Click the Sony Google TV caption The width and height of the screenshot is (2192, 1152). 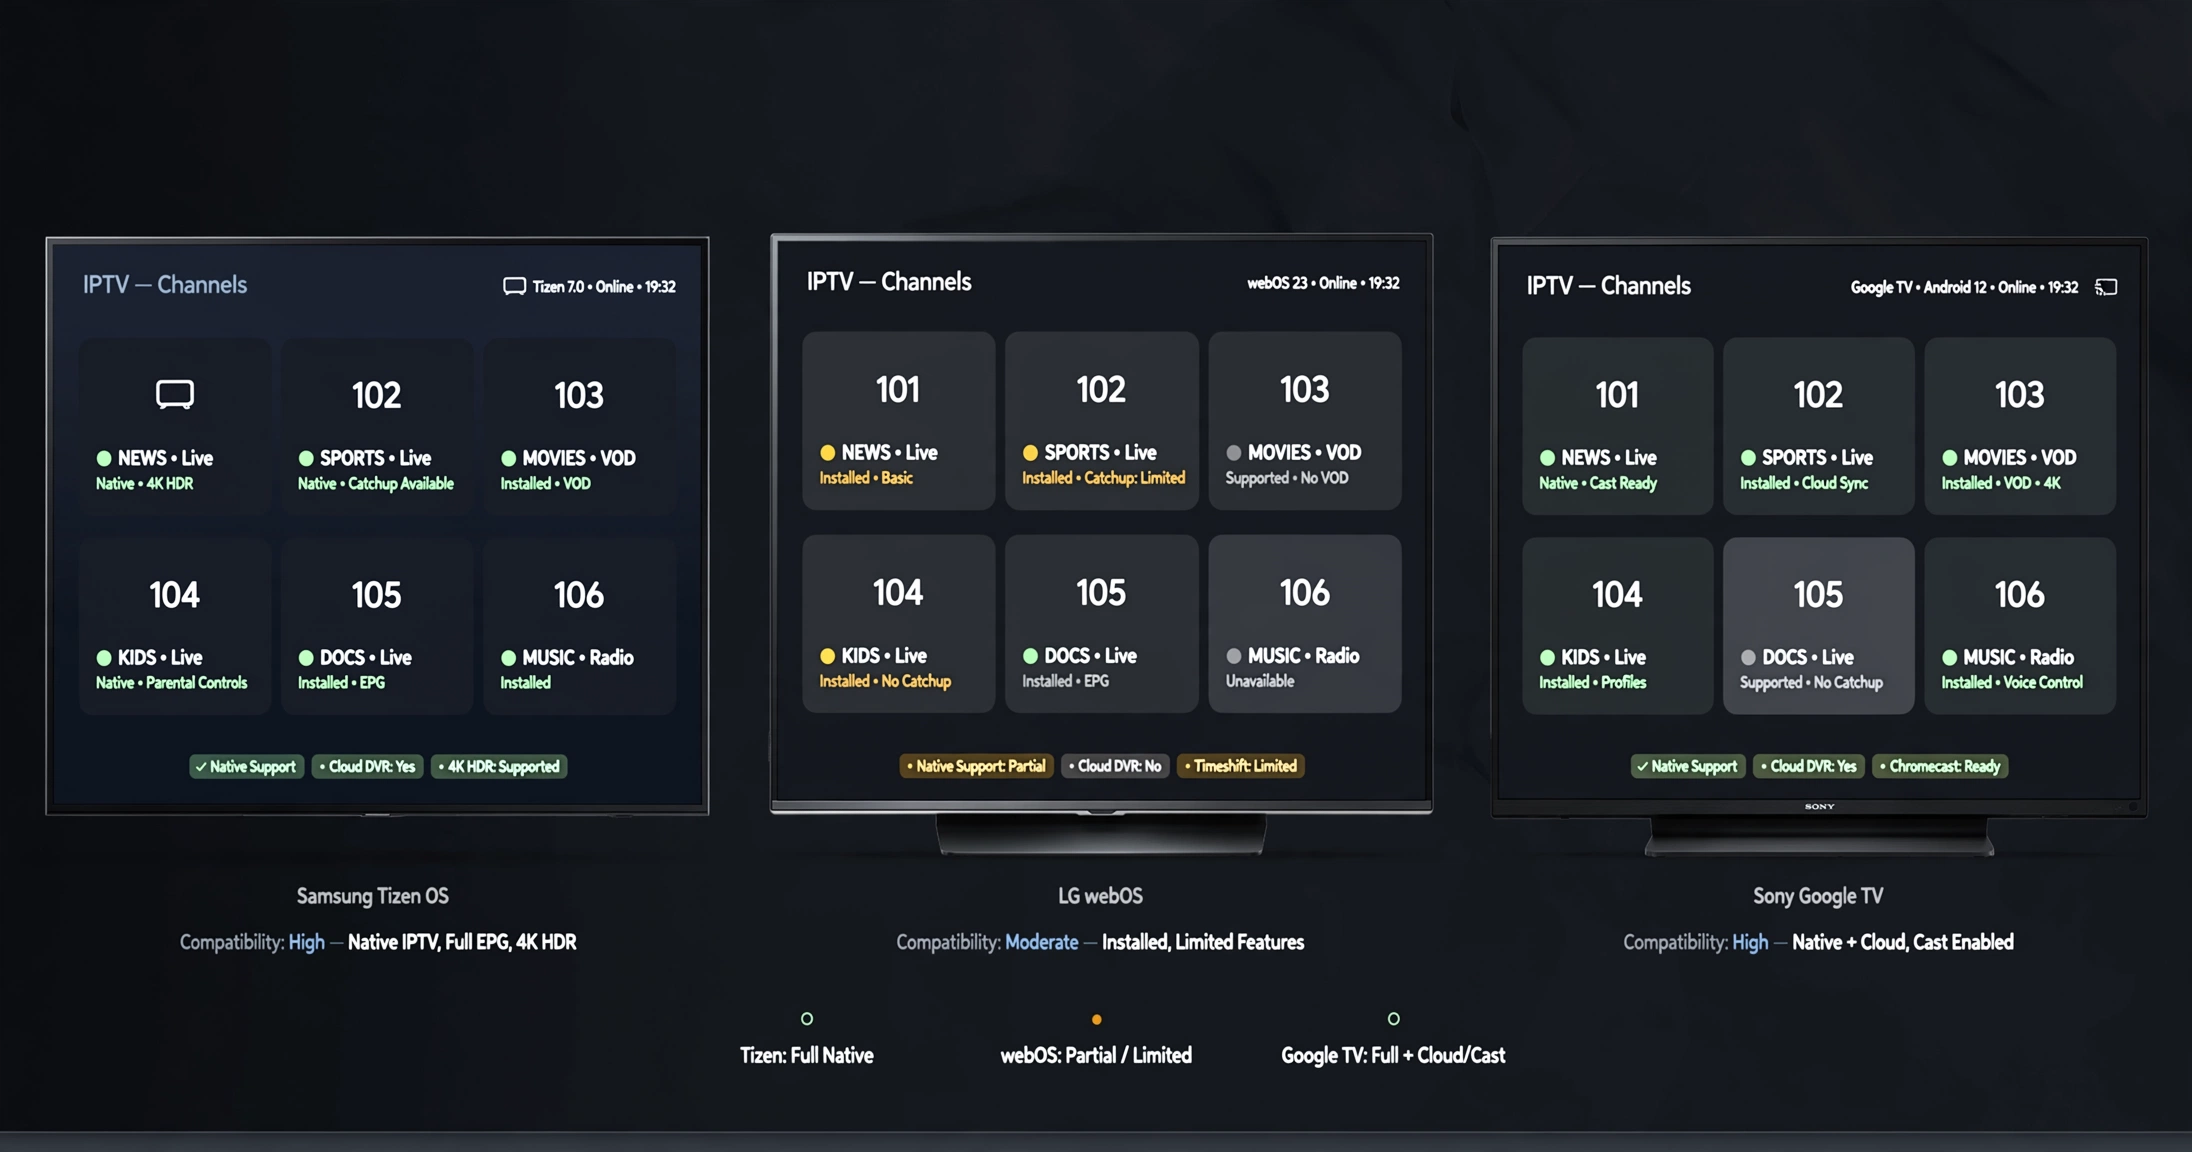point(1818,896)
